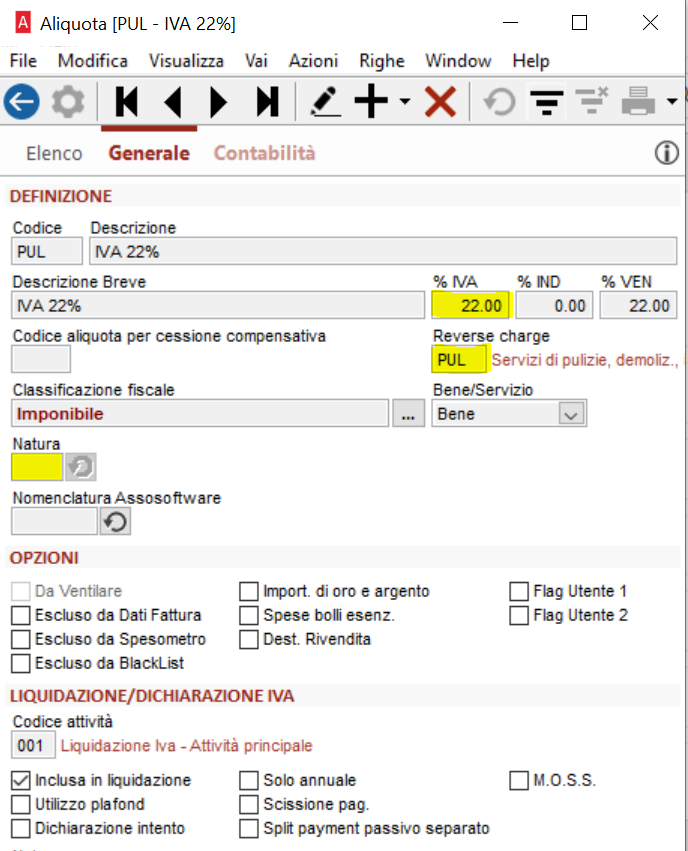Check Split payment passivo separato
The height and width of the screenshot is (851, 688).
point(249,828)
